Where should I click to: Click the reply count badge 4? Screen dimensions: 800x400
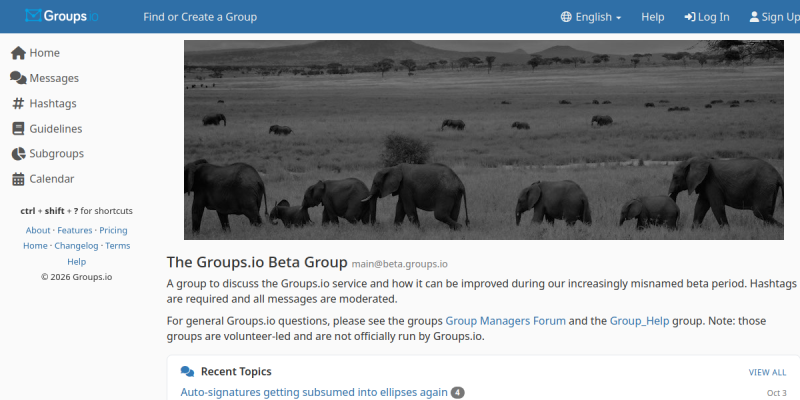[x=458, y=393]
